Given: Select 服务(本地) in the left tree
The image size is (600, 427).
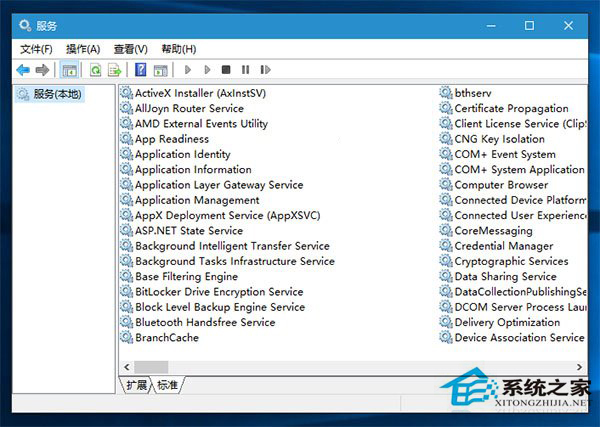Looking at the screenshot, I should pos(50,94).
